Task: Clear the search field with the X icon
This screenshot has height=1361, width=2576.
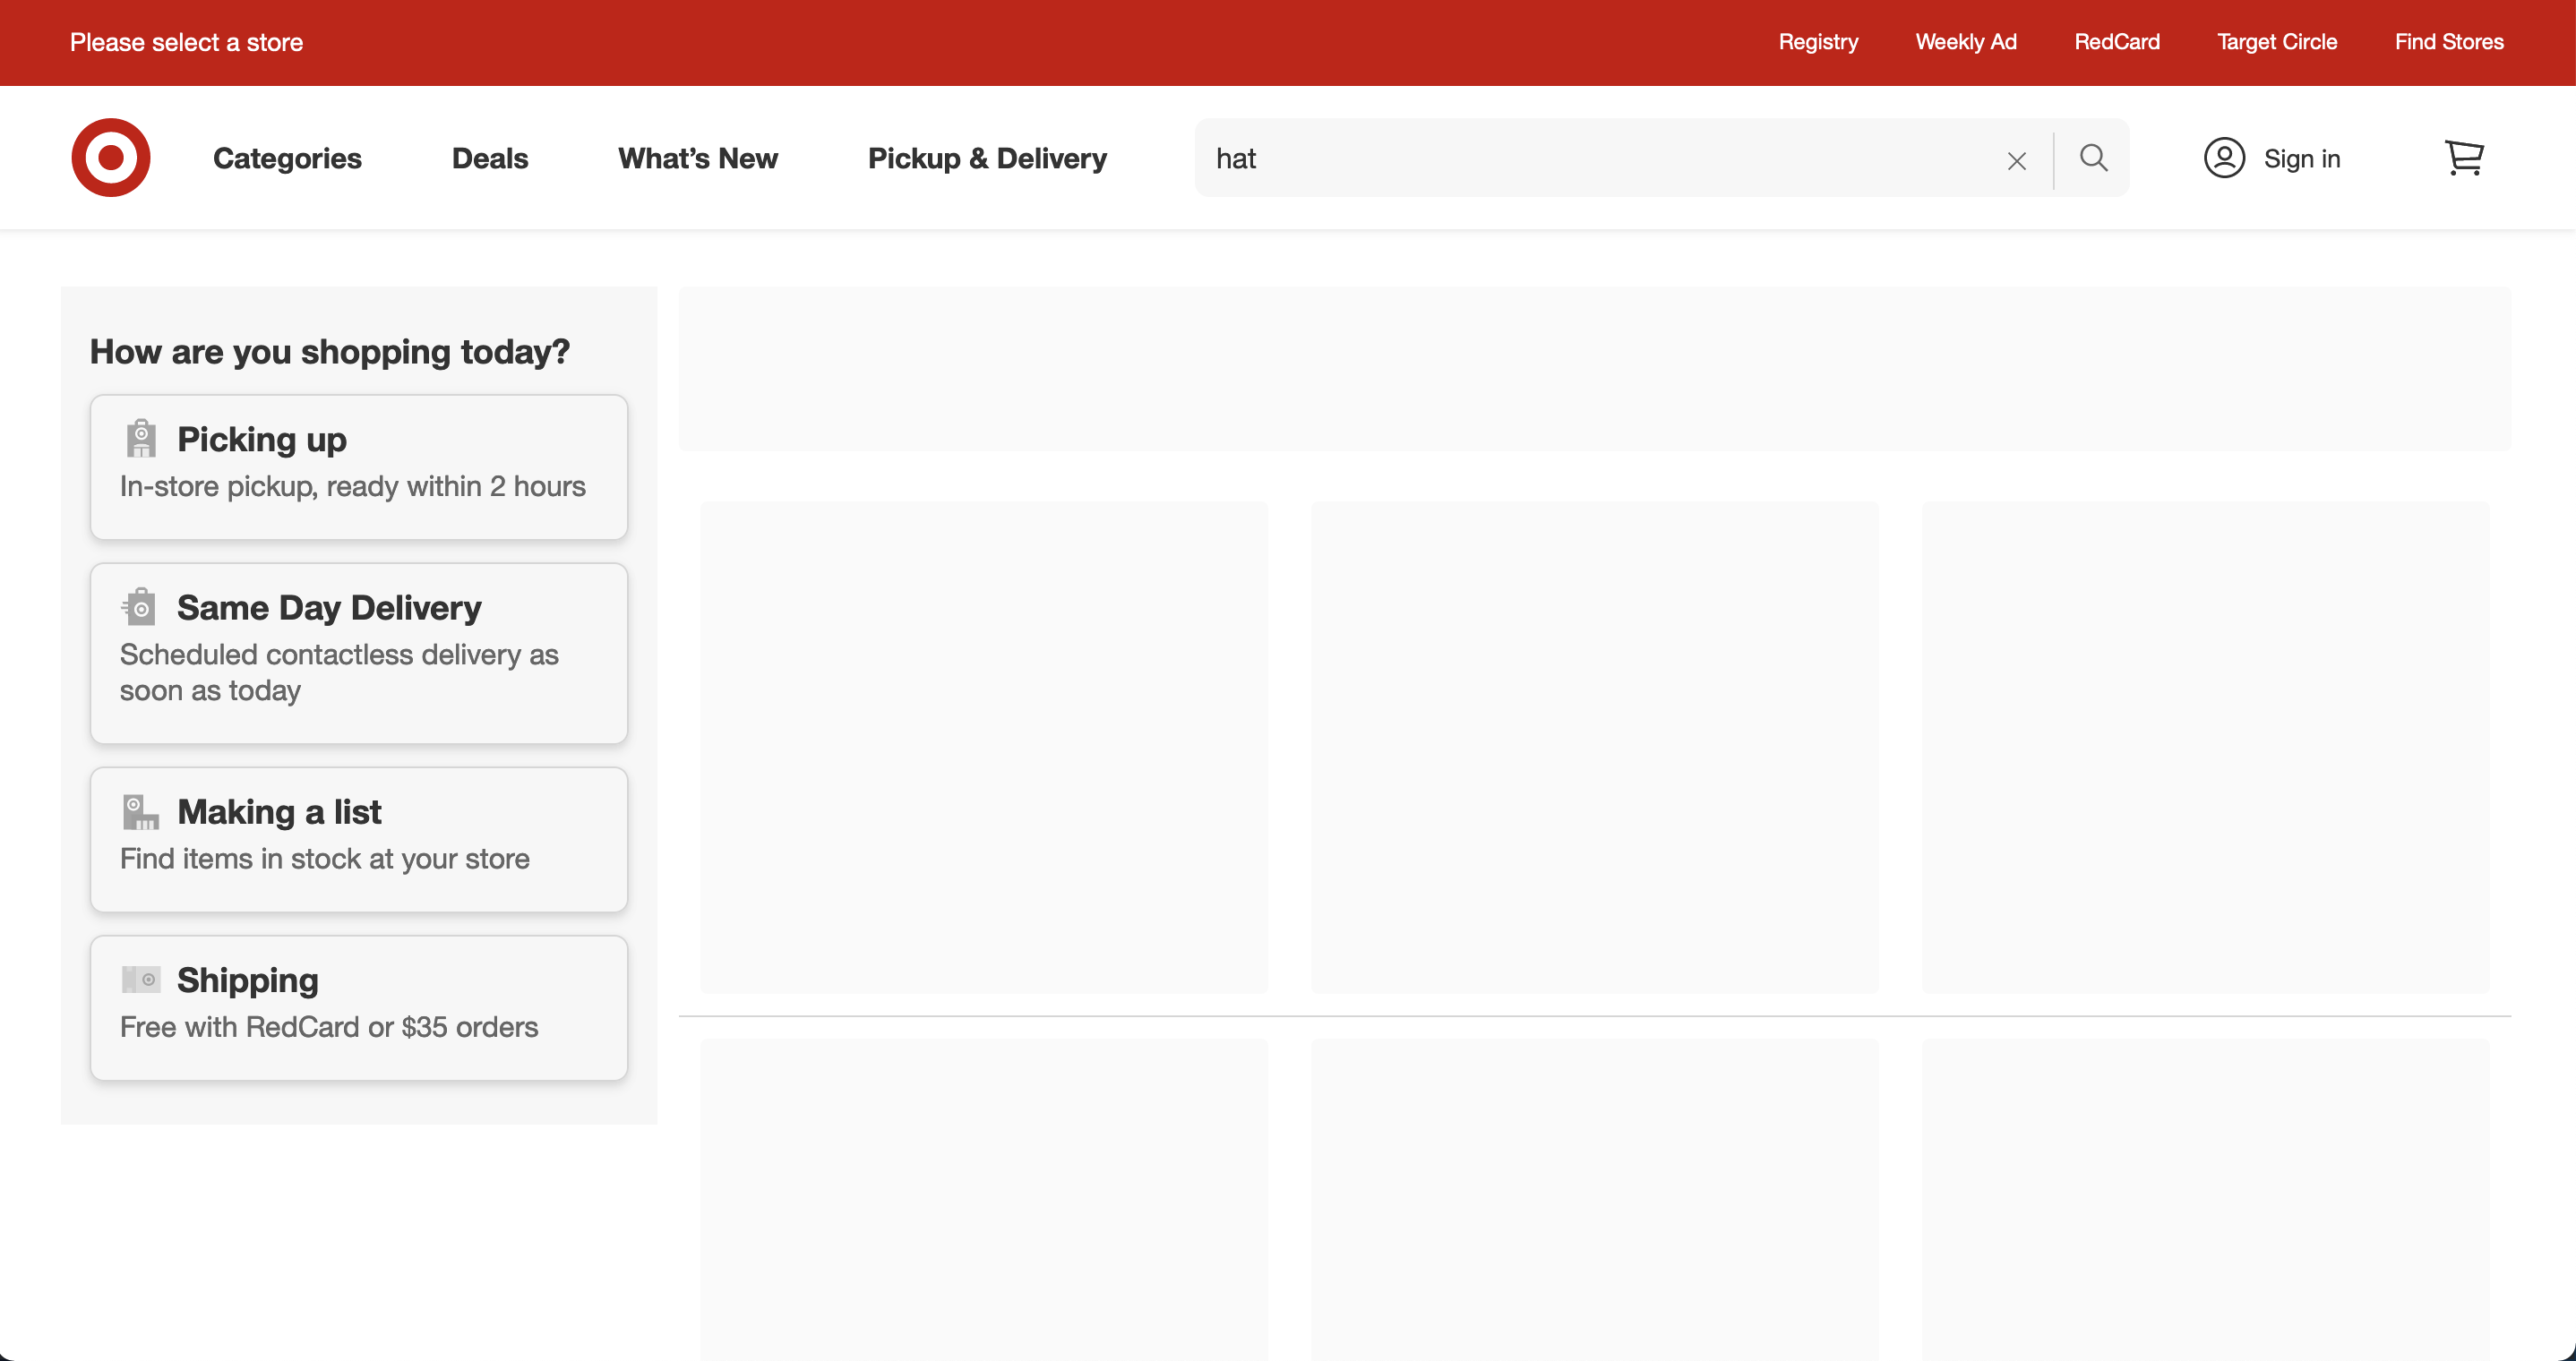Action: pyautogui.click(x=2016, y=159)
